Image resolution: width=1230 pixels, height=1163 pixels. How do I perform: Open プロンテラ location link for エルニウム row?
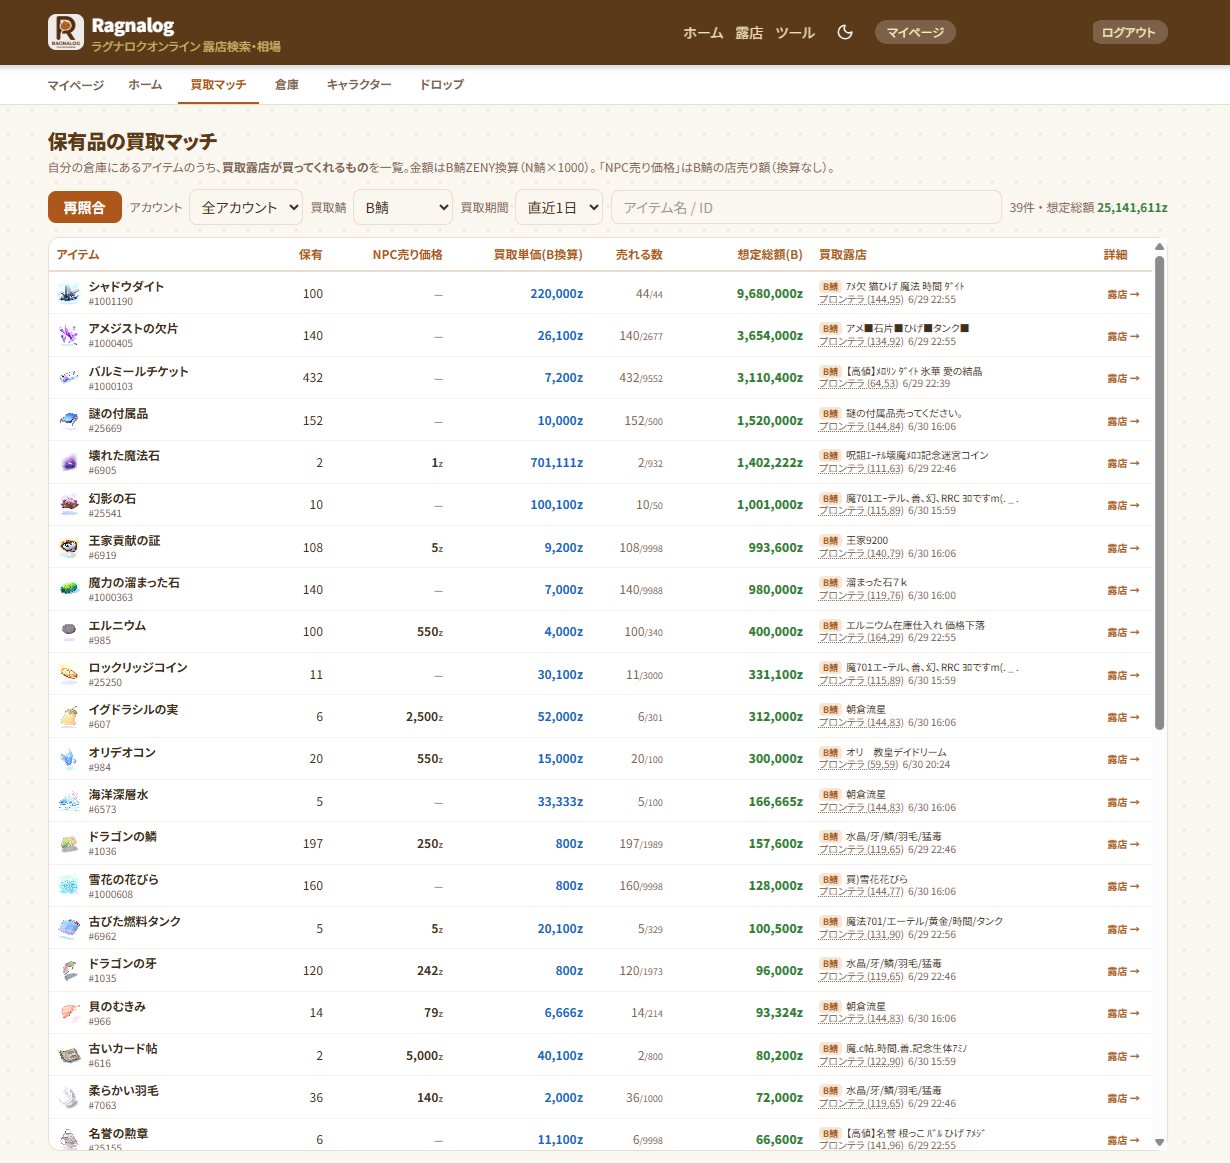point(861,638)
